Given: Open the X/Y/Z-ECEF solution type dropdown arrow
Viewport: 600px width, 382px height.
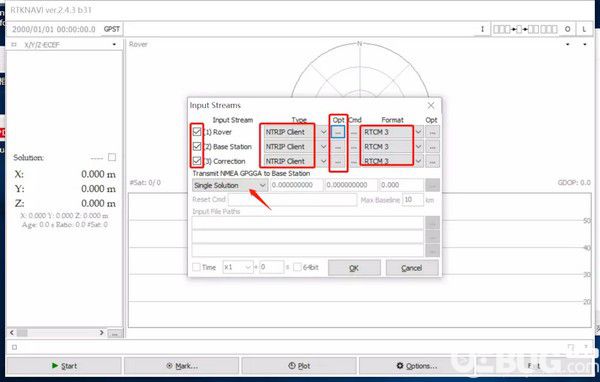Looking at the screenshot, I should coord(114,44).
